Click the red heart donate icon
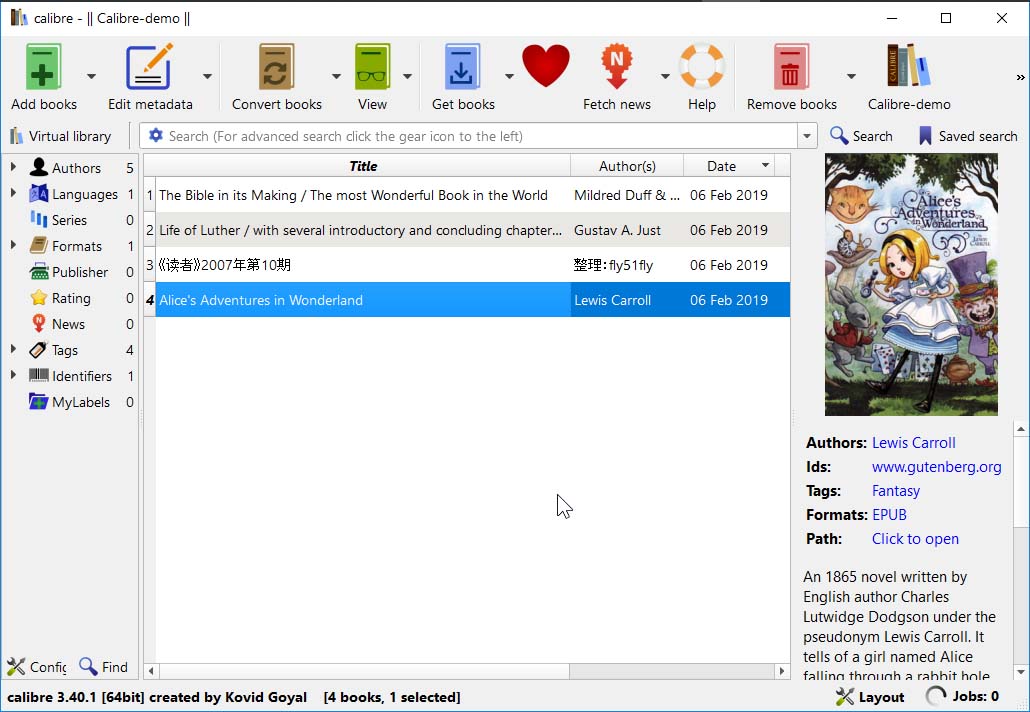Viewport: 1030px width, 712px height. (546, 66)
